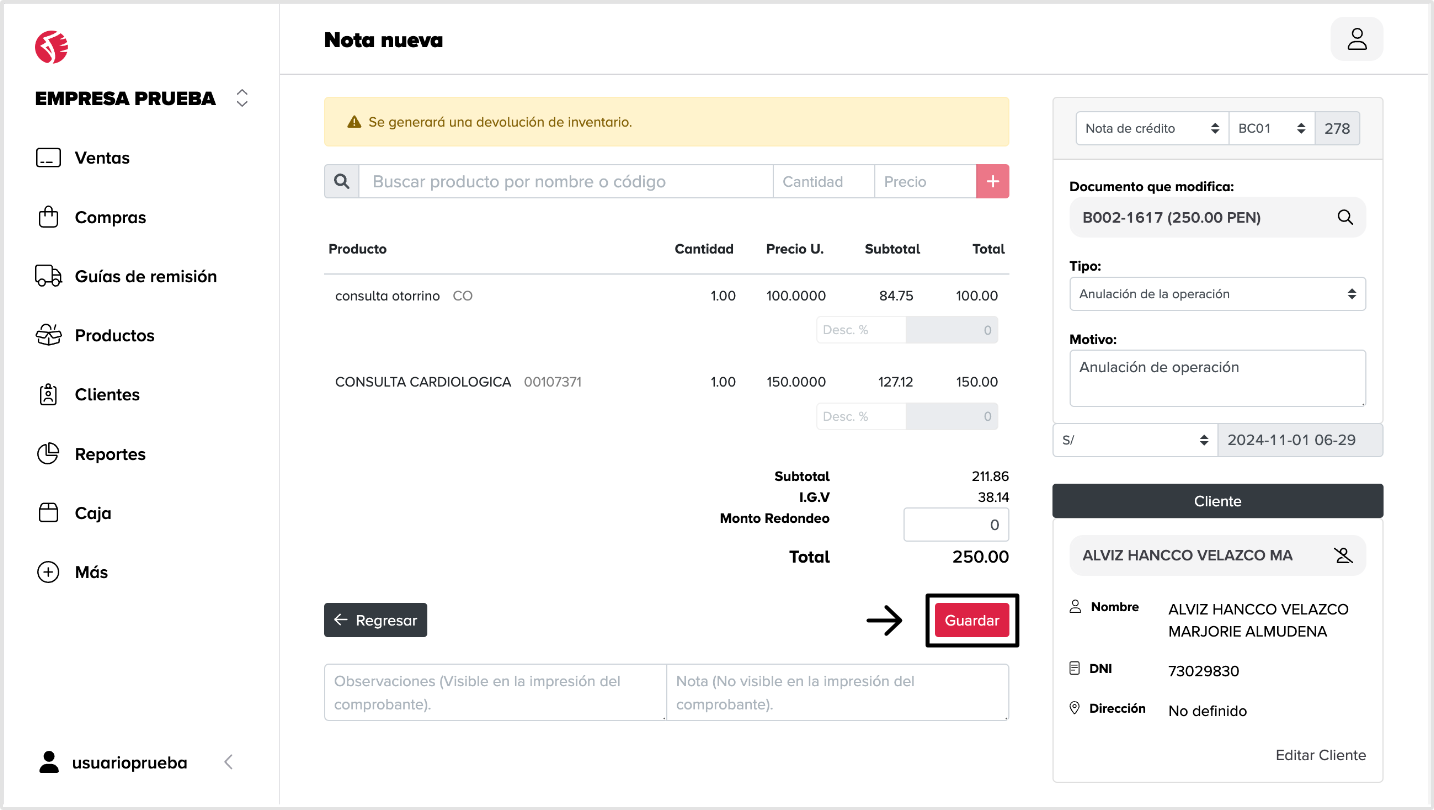Click the magnifier icon beside B002-1617 document
Screen dimensions: 1434x810
(x=1345, y=217)
